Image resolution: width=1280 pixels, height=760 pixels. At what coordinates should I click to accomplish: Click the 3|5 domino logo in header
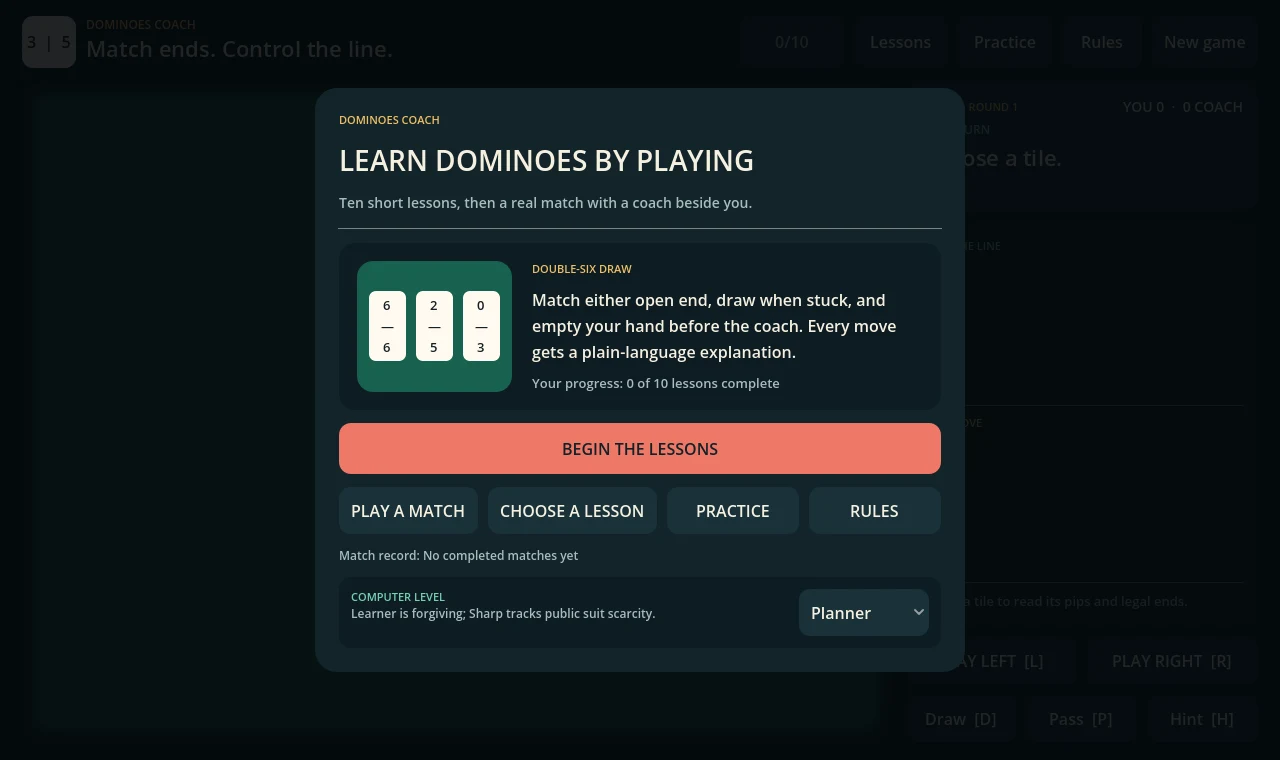(49, 42)
